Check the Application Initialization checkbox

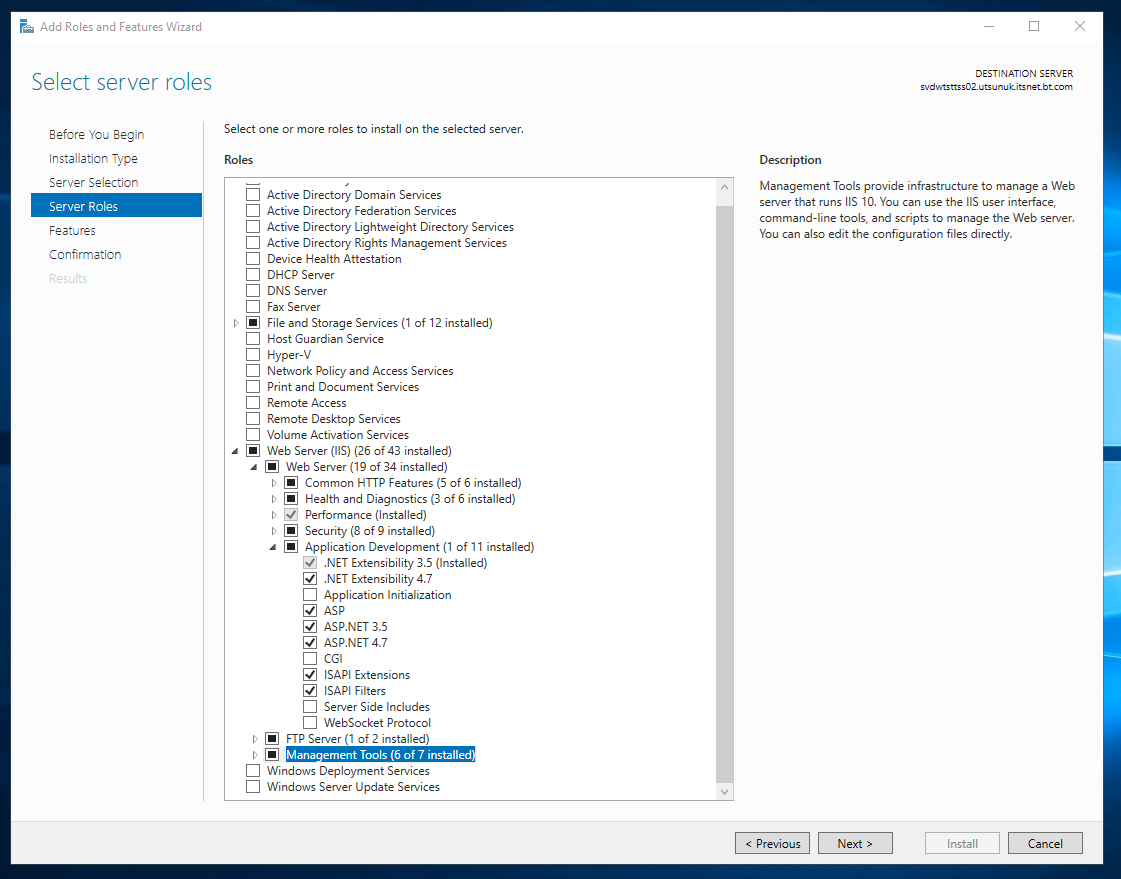click(x=310, y=595)
